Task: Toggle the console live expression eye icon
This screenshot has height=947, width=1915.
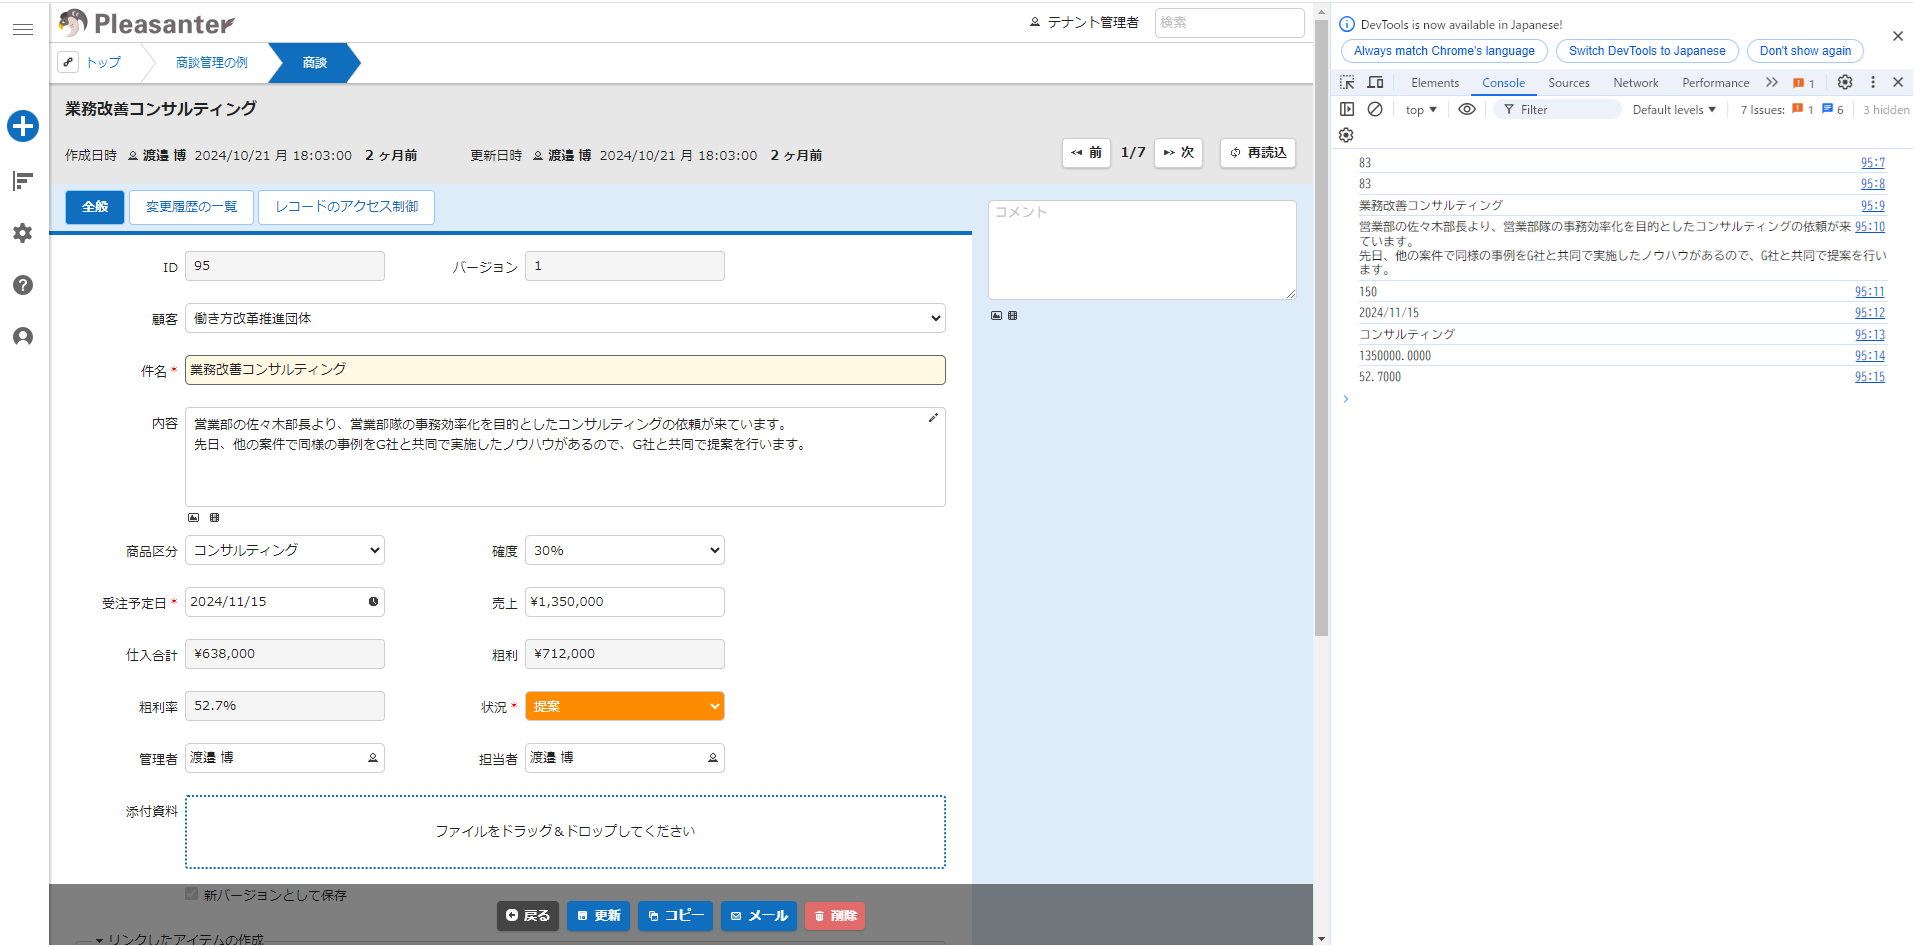Action: [x=1467, y=110]
